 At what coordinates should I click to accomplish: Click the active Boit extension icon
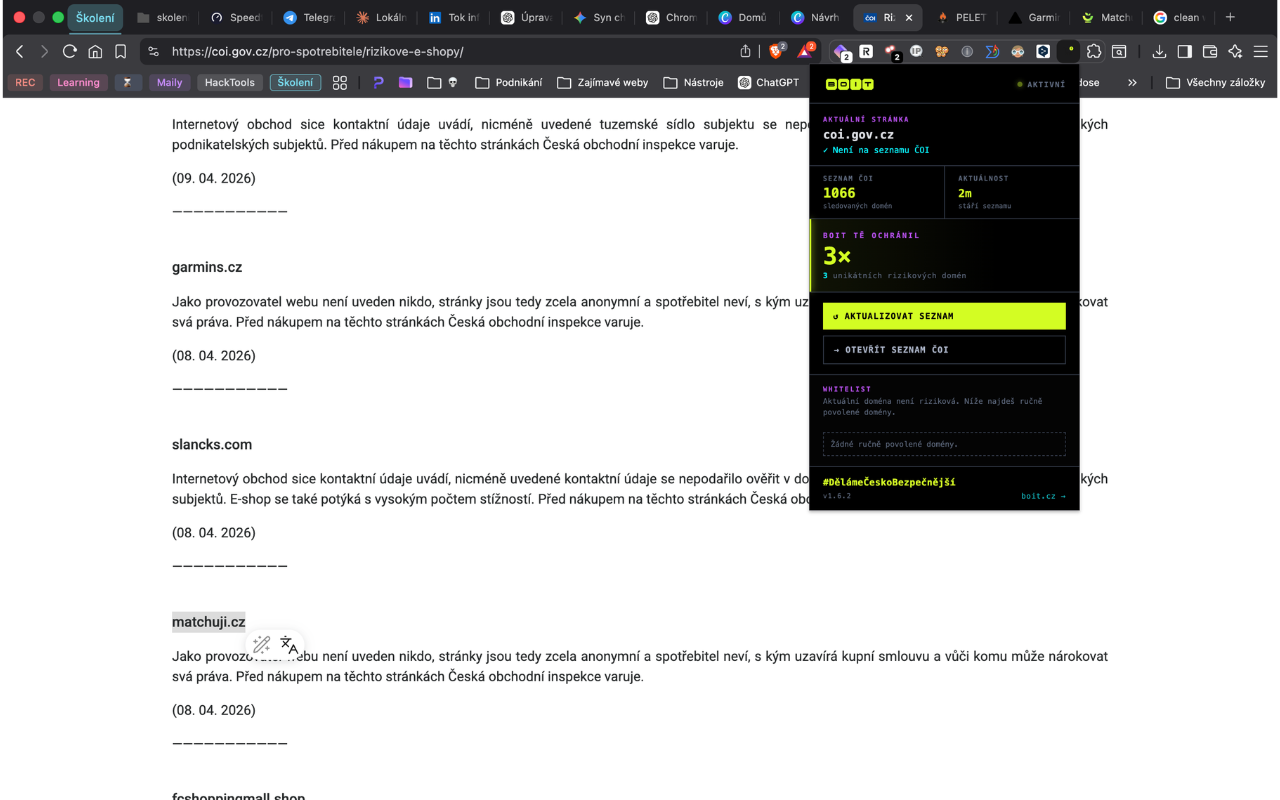point(1069,50)
